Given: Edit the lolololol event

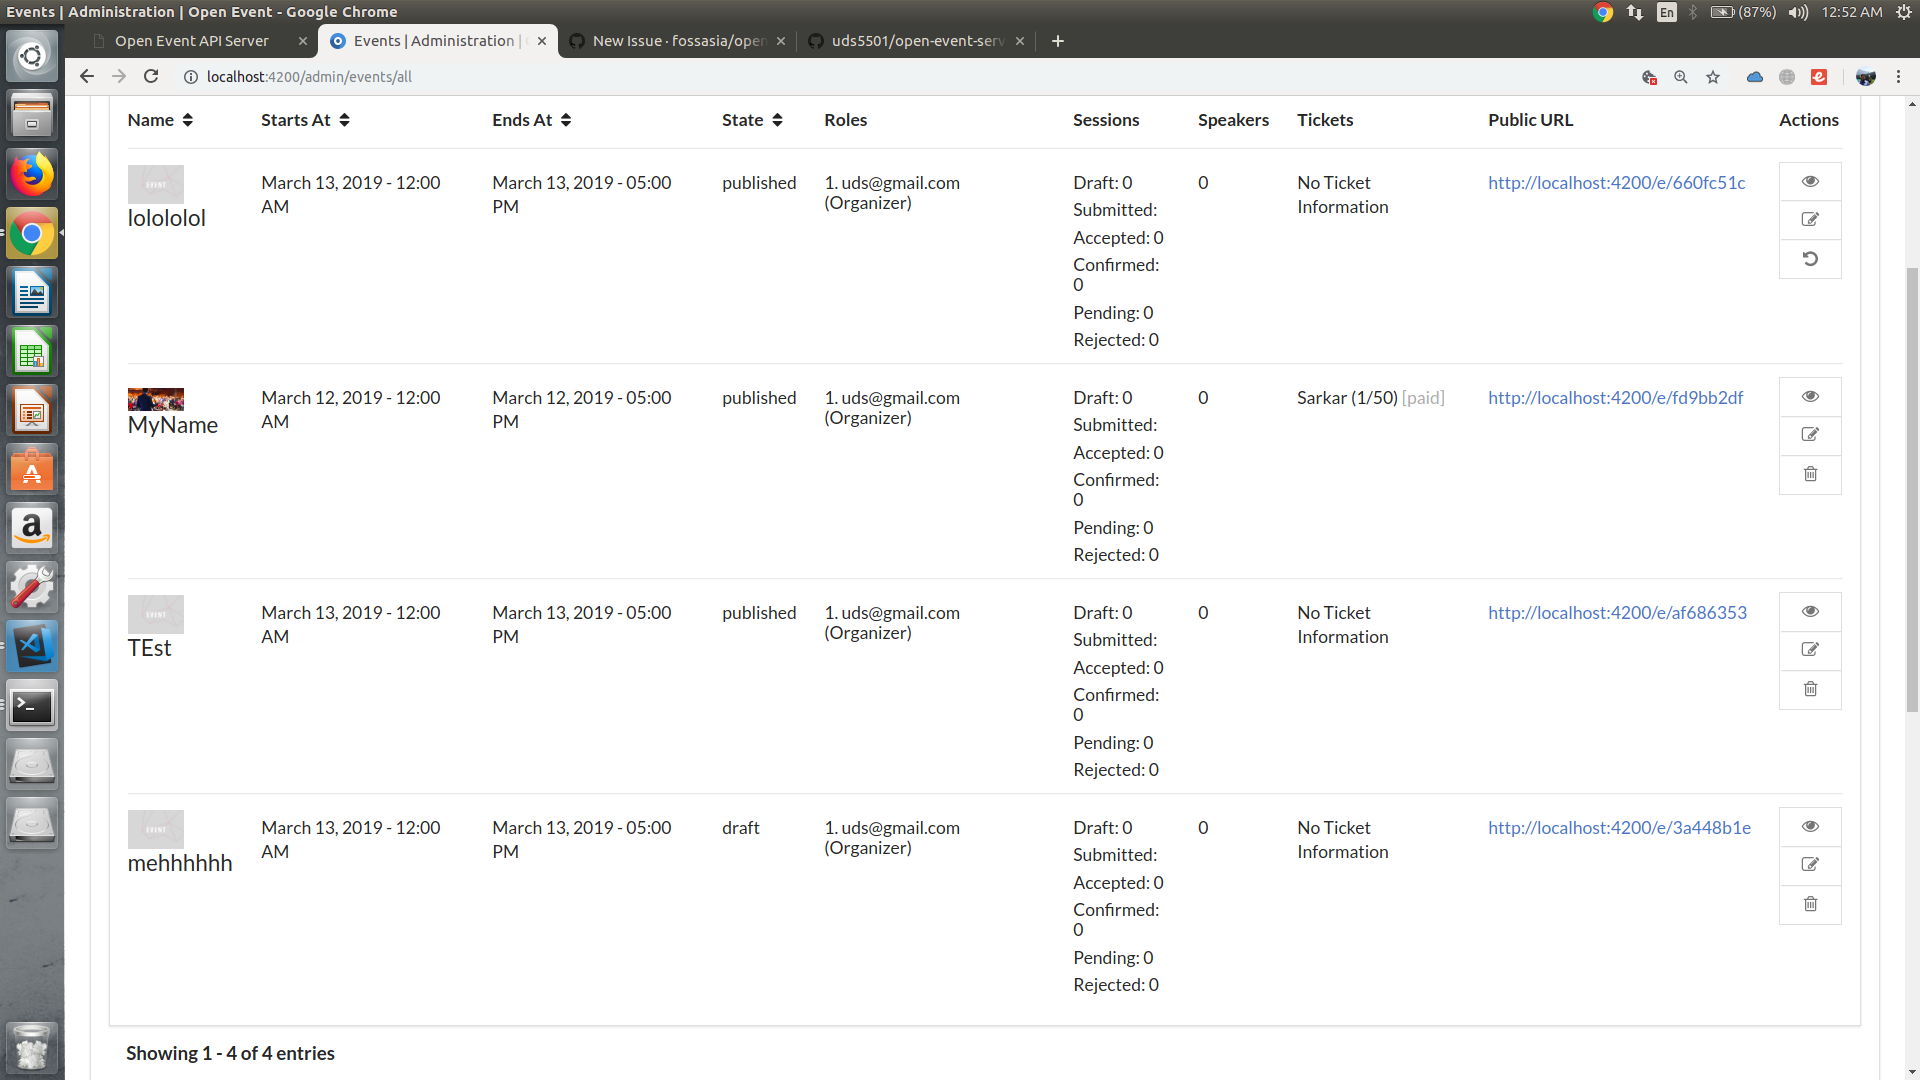Looking at the screenshot, I should tap(1809, 220).
